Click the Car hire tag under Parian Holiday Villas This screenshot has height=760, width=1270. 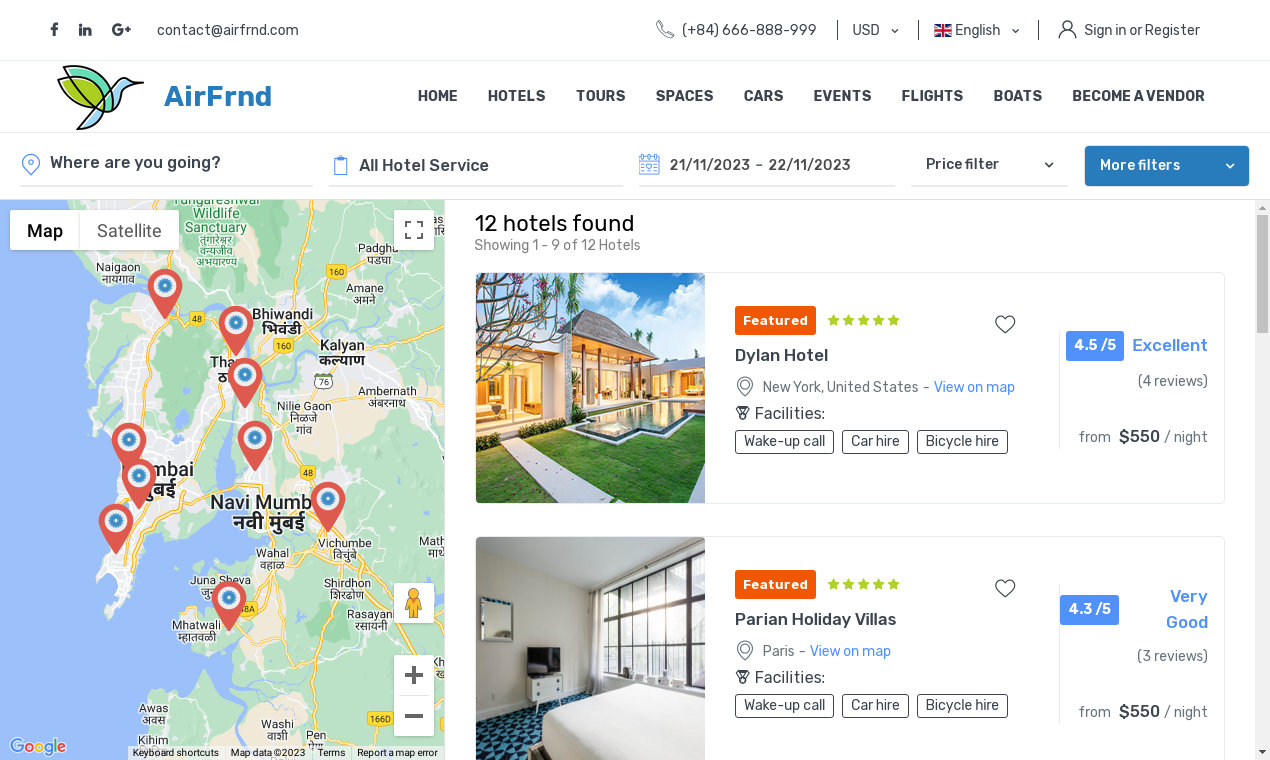click(875, 705)
